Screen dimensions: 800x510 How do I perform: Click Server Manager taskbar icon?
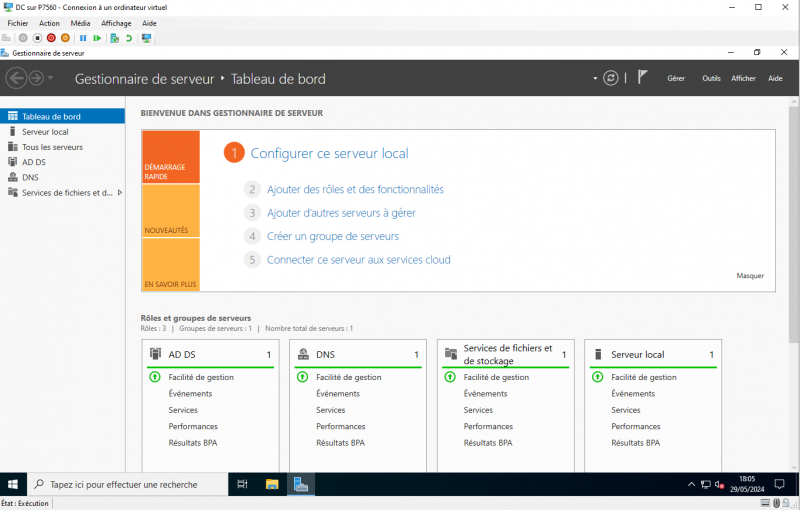click(x=301, y=484)
